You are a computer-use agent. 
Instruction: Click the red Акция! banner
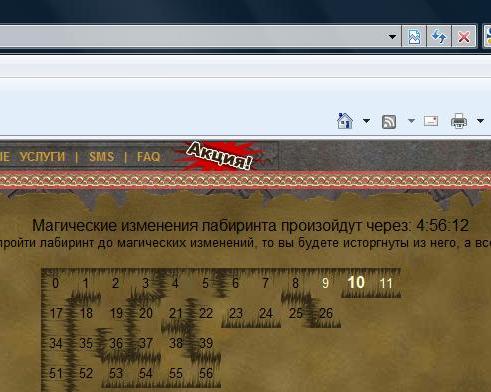219,156
